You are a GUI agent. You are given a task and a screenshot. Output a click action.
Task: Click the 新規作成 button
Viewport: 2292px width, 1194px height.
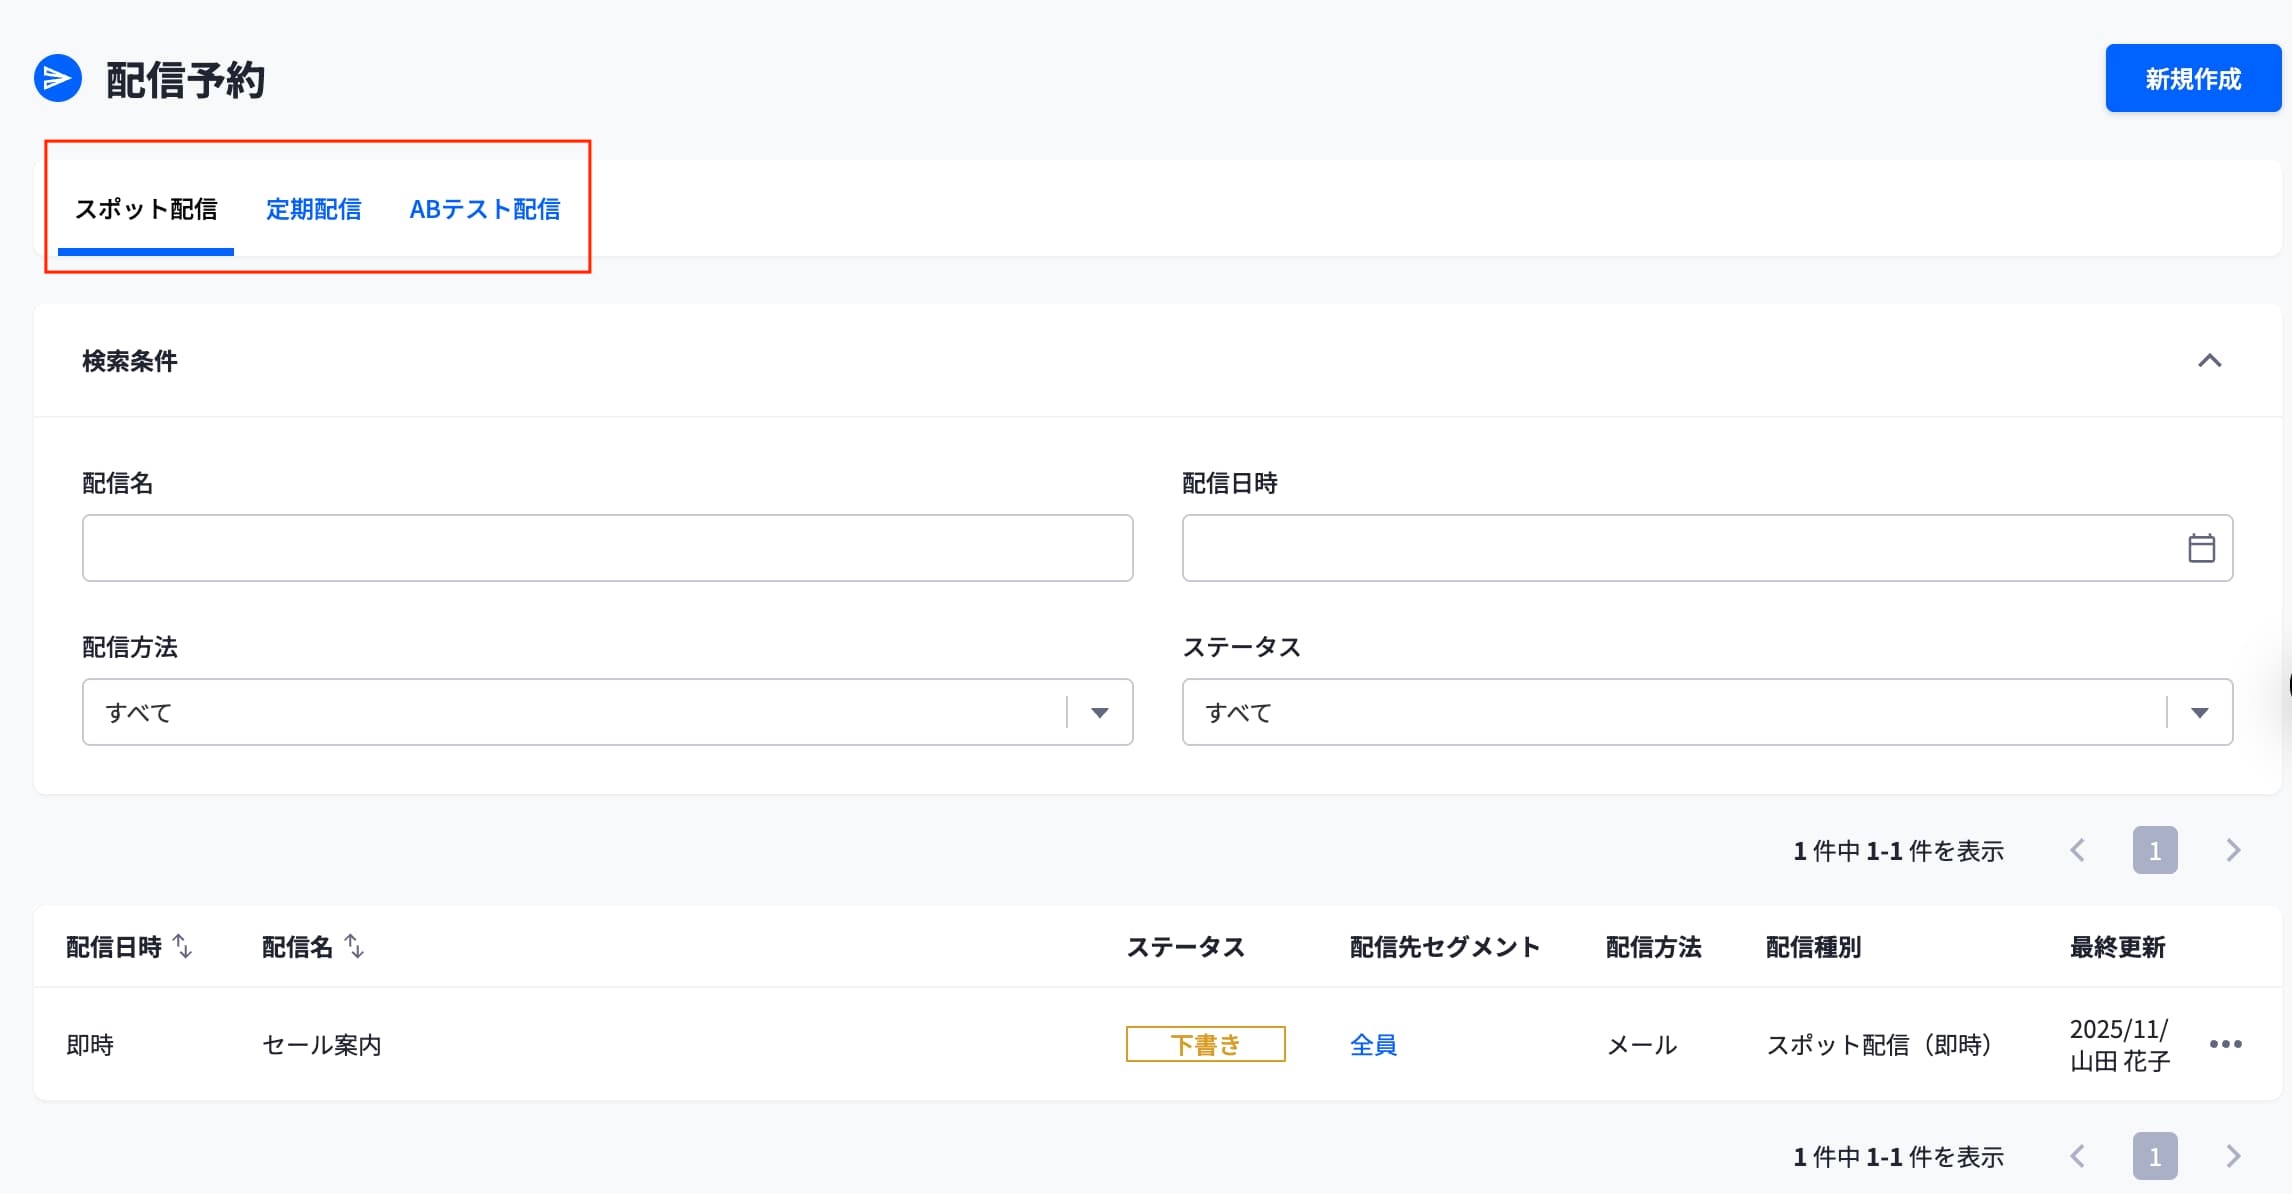tap(2192, 79)
